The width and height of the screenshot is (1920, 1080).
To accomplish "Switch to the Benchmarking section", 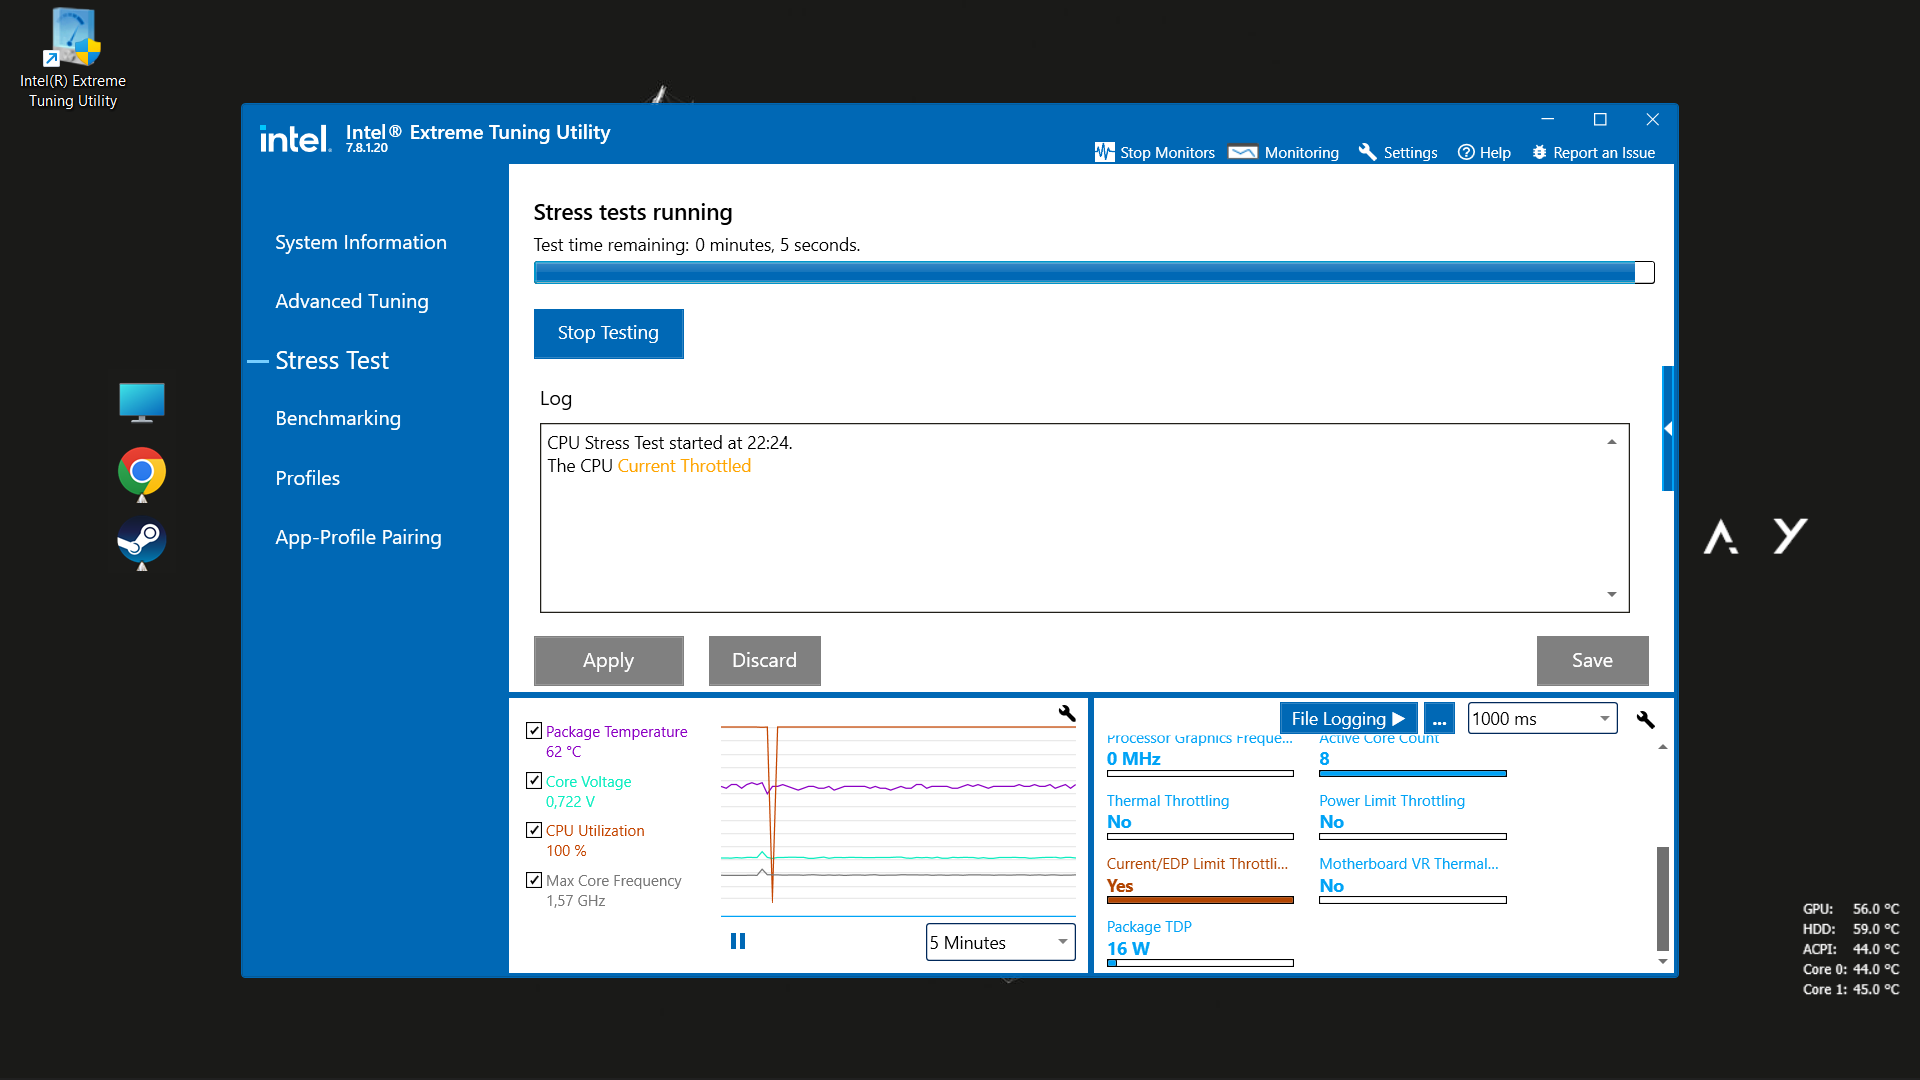I will [337, 418].
